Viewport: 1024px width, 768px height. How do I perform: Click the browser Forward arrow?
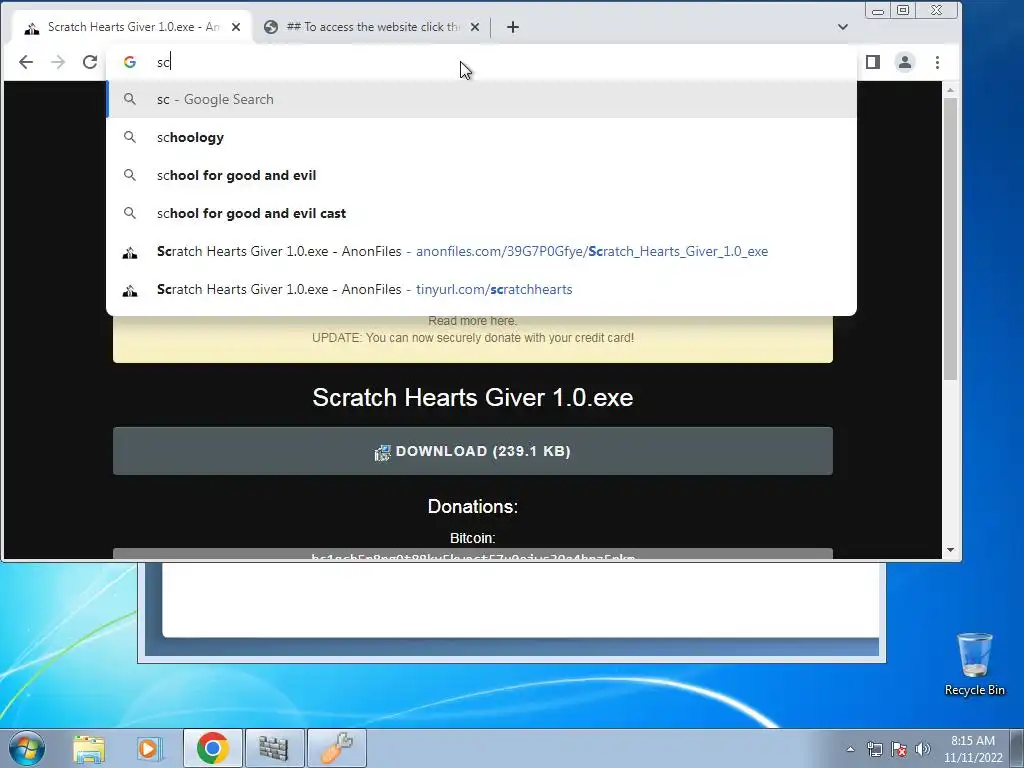coord(58,62)
